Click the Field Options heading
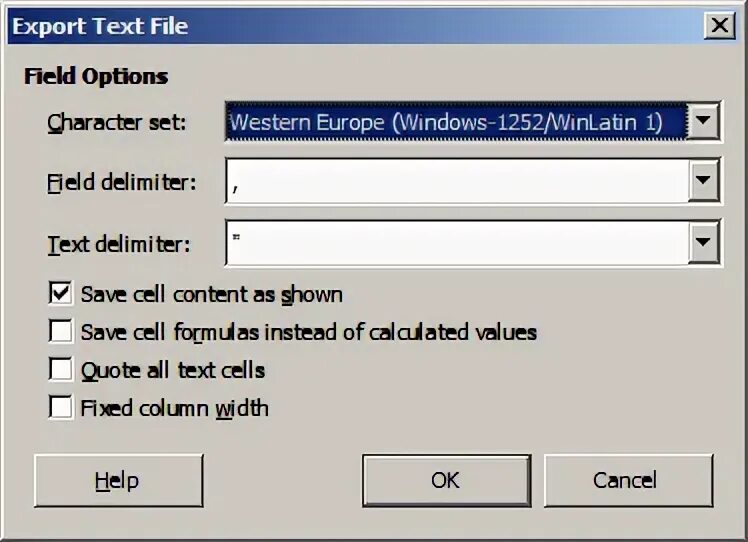Screen dimensions: 748x542 [96, 77]
